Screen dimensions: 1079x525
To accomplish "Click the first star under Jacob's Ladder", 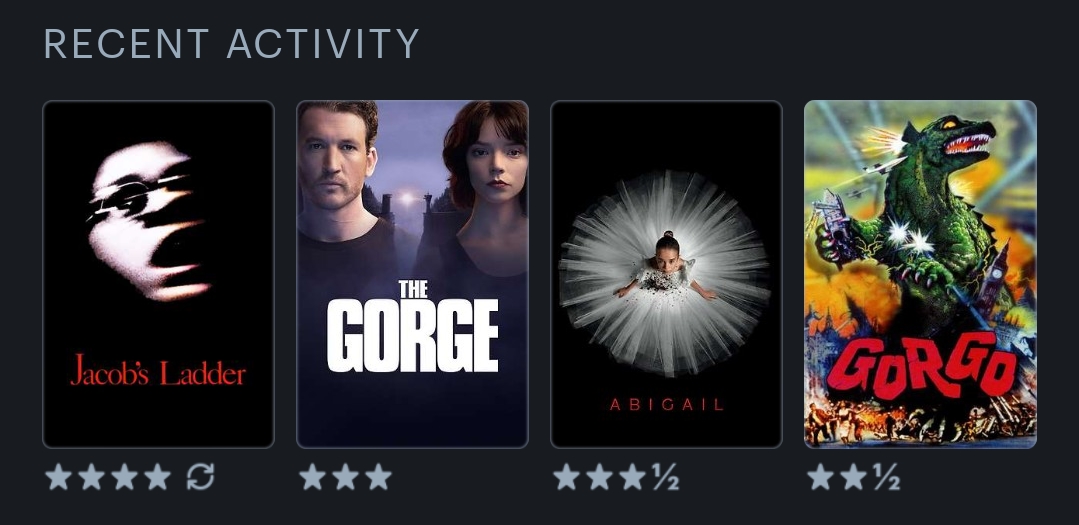I will click(58, 476).
